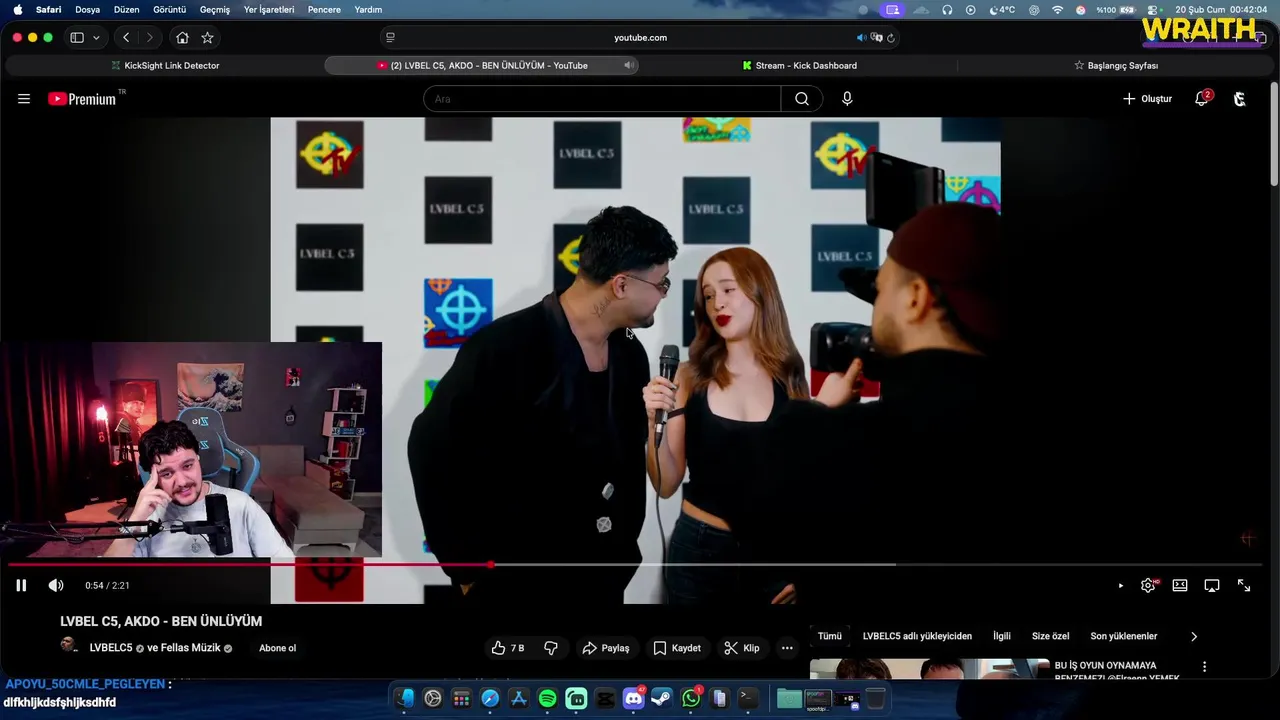Cast the video with the AirPlay icon
The height and width of the screenshot is (720, 1280).
1212,585
